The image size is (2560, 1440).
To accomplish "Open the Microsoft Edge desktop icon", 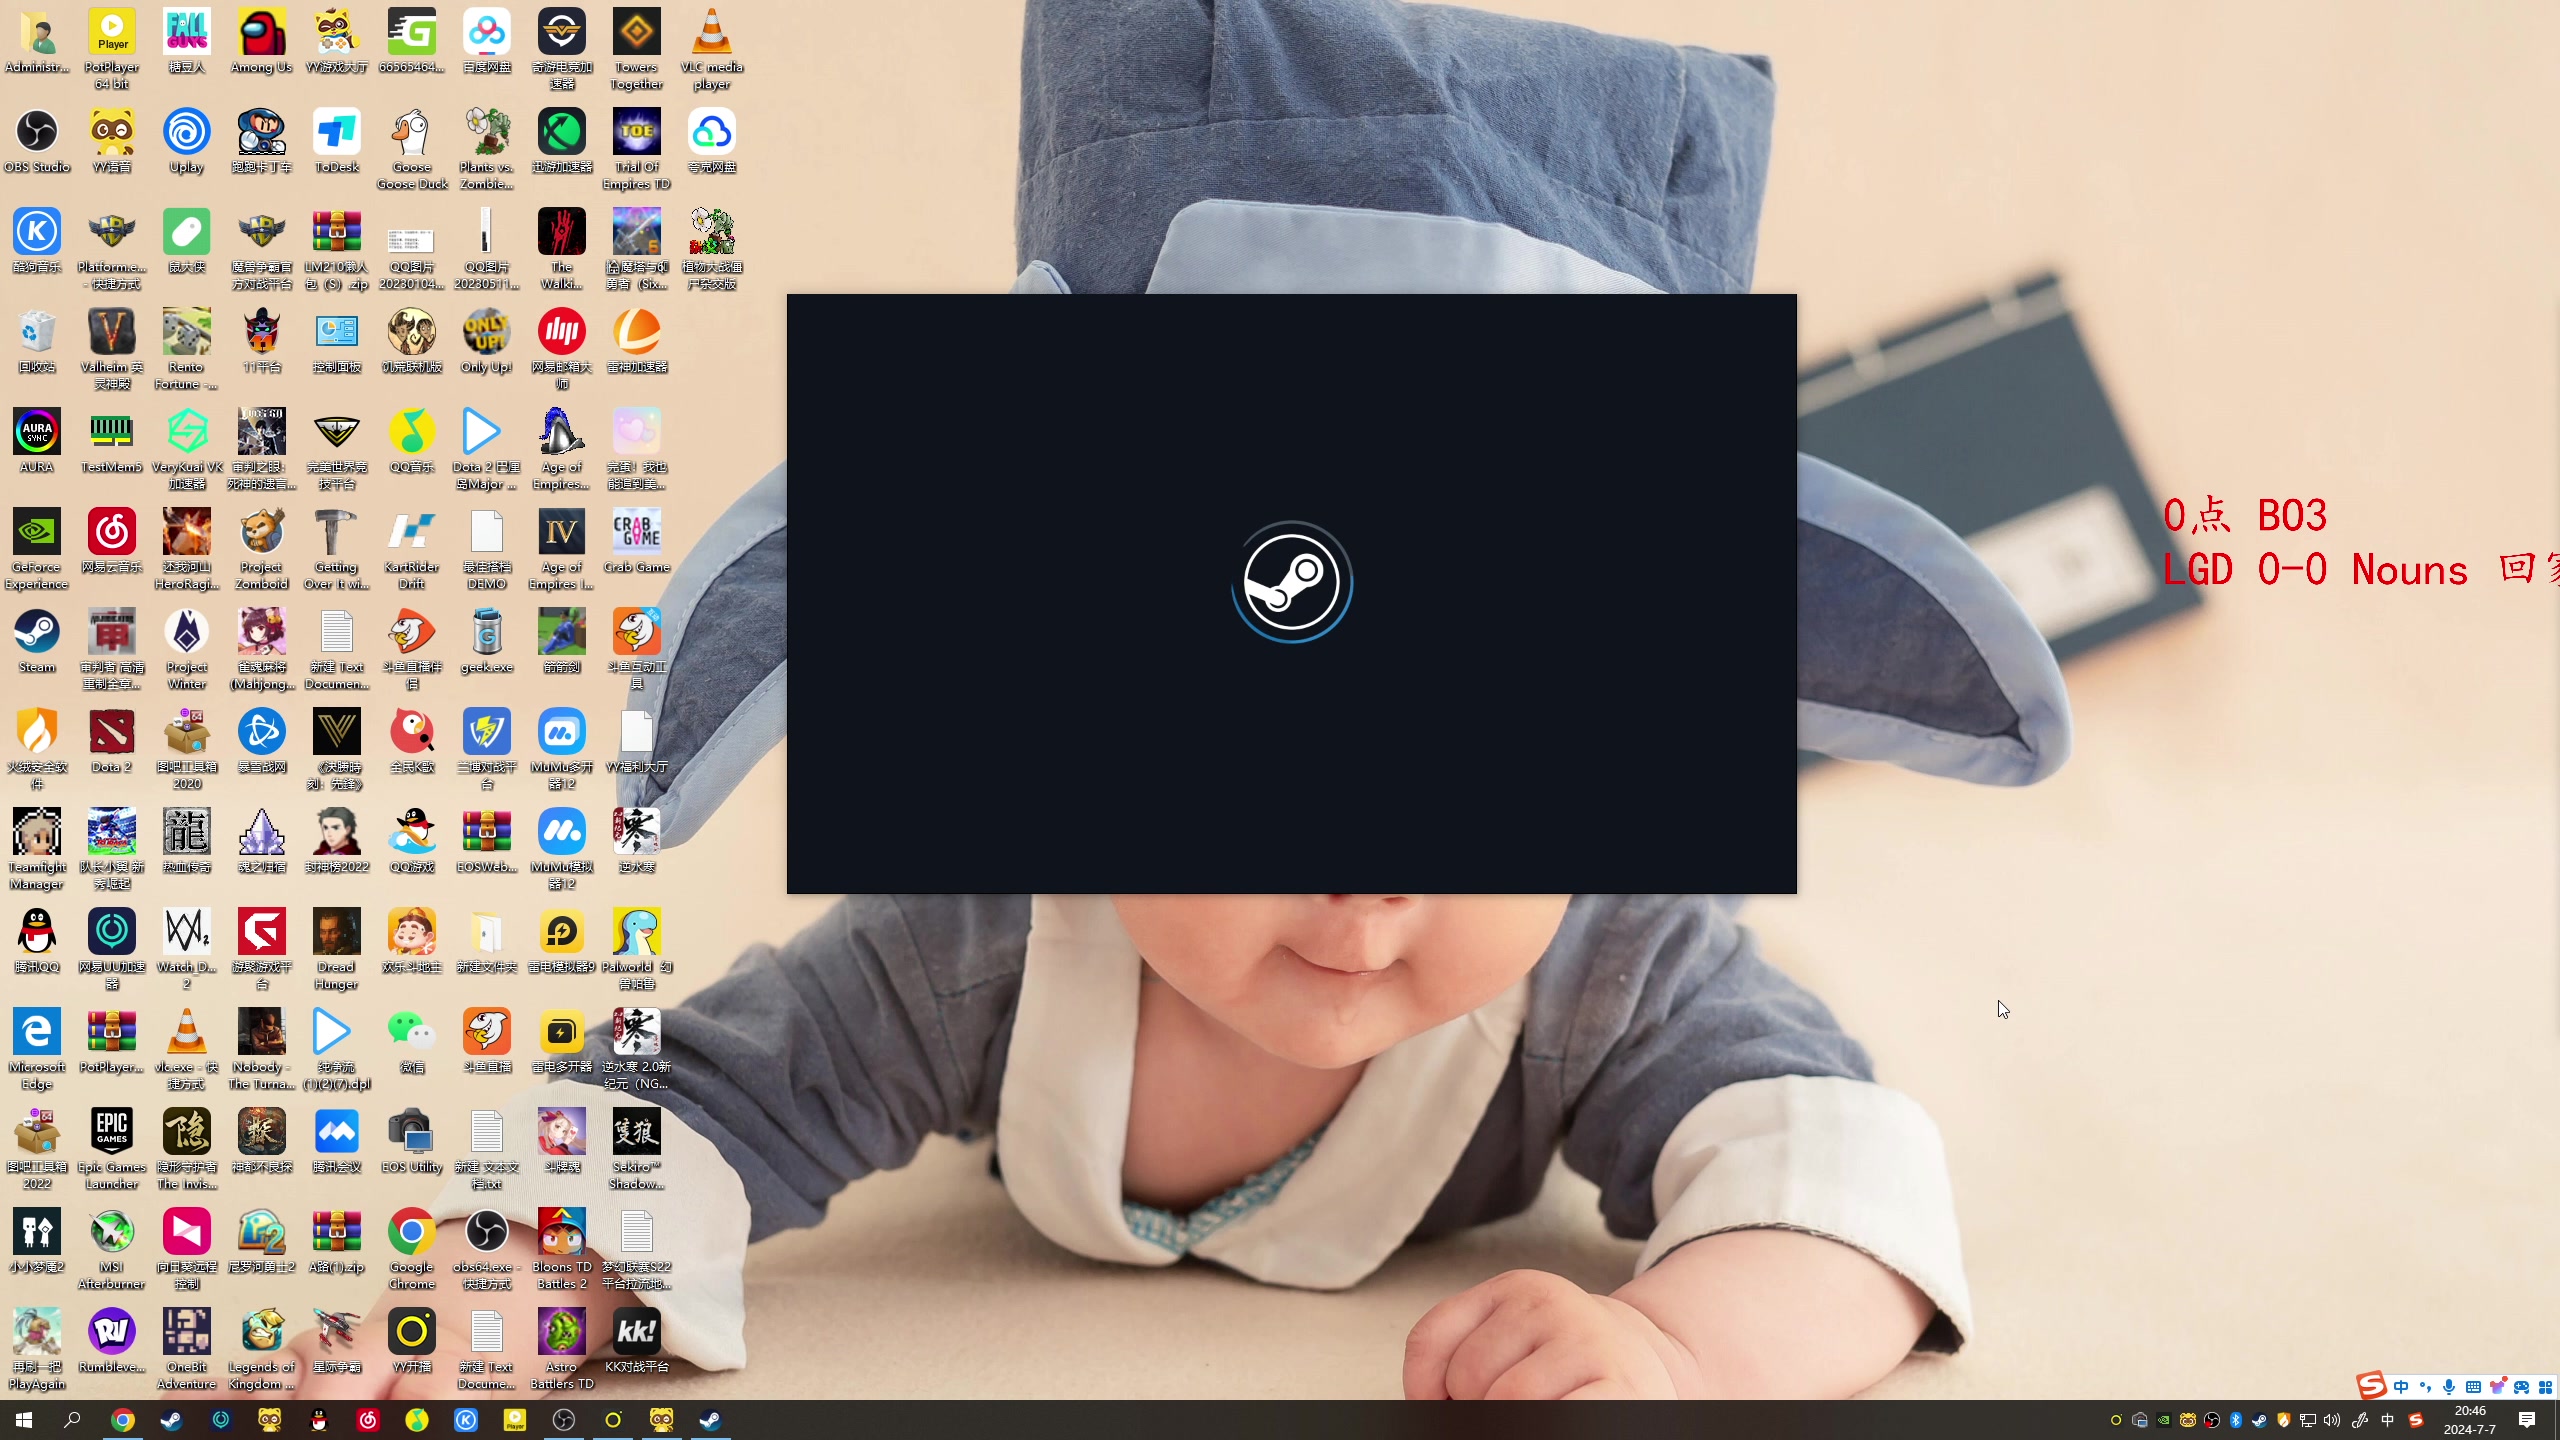I will click(37, 1033).
